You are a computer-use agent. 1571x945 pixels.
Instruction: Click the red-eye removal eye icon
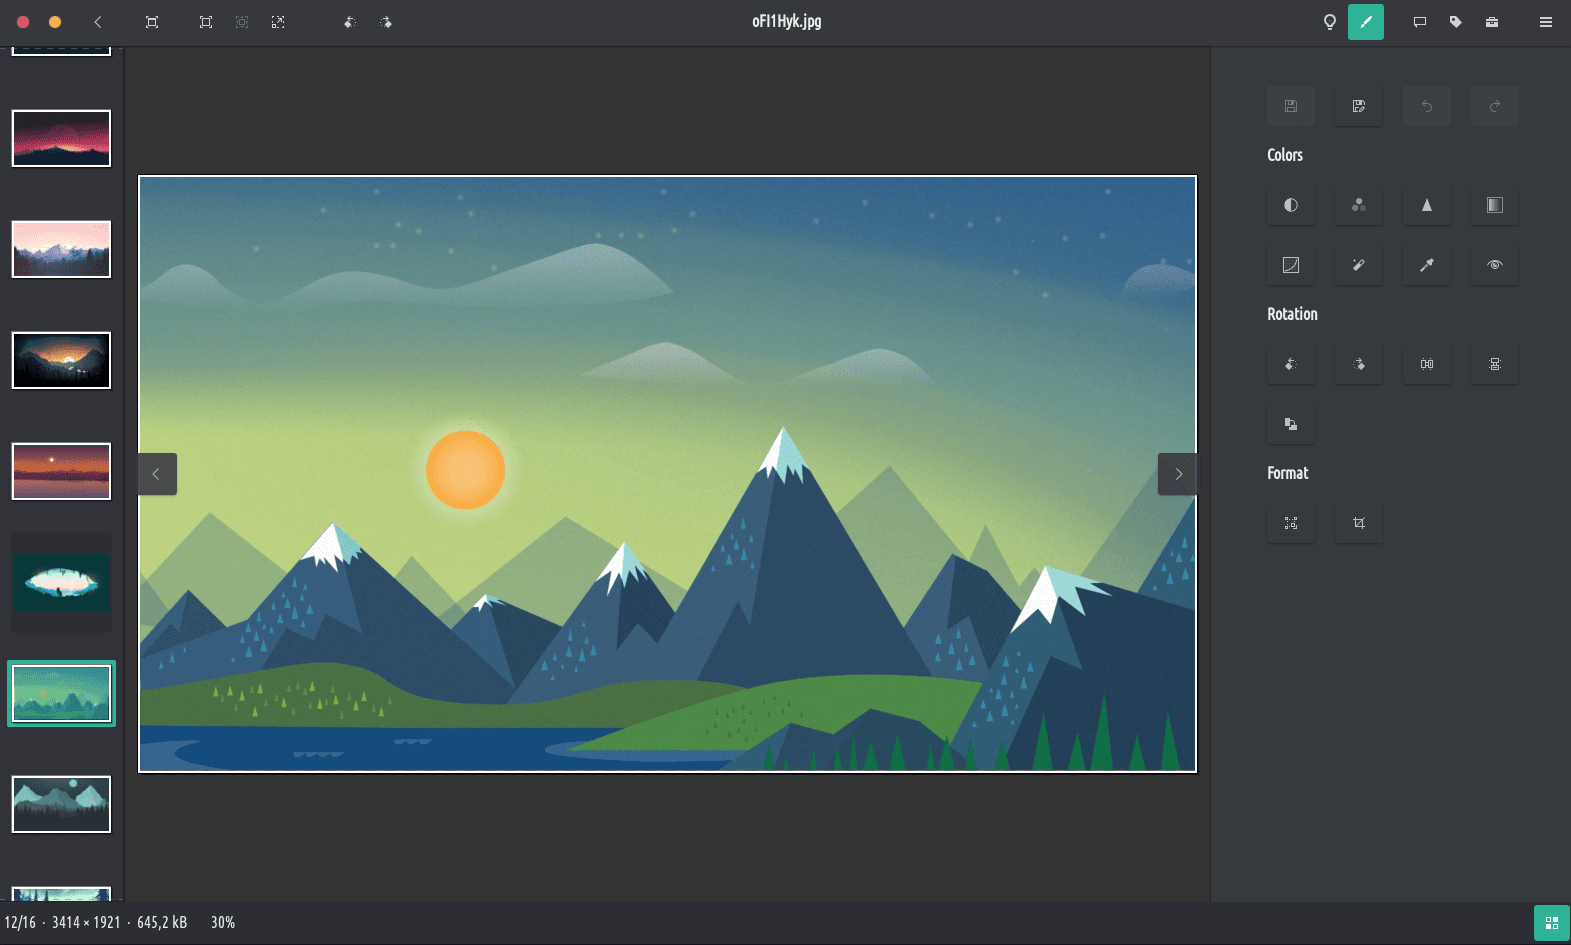[x=1494, y=265]
